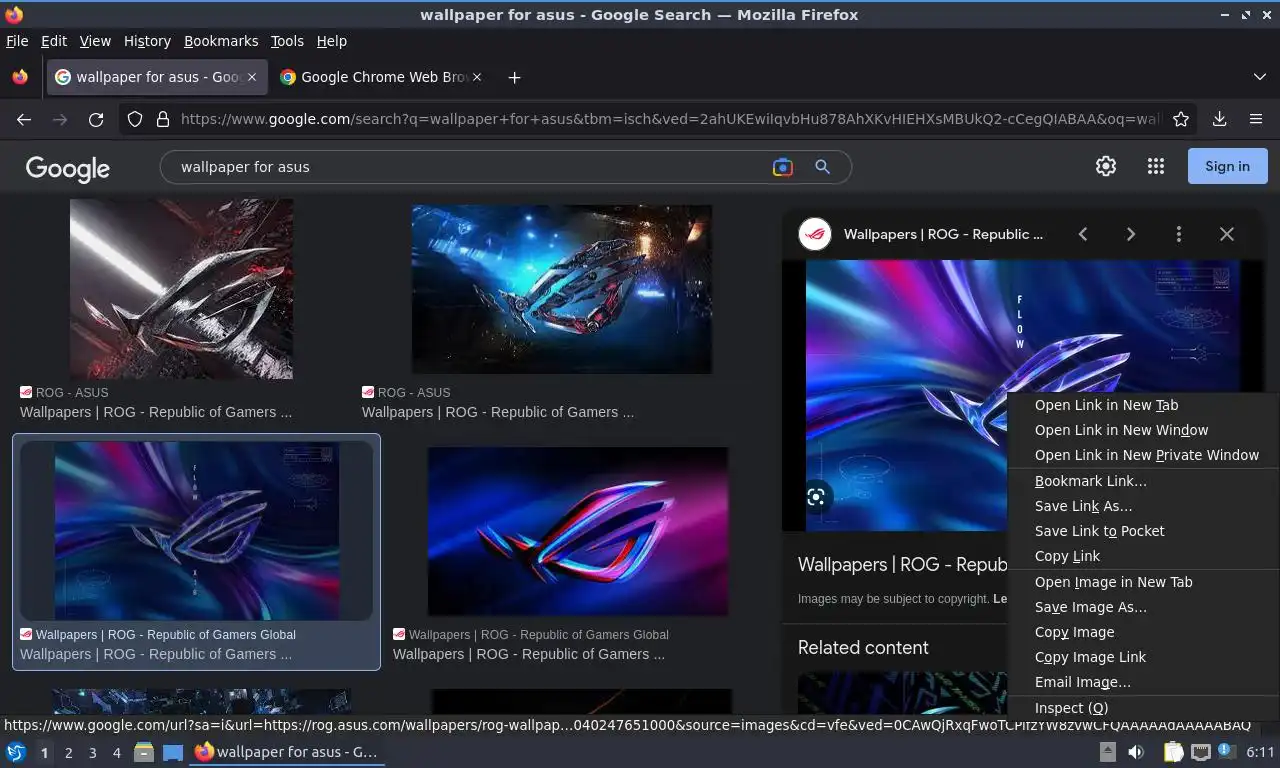Switch to workspace 3 on taskbar

pos(92,752)
